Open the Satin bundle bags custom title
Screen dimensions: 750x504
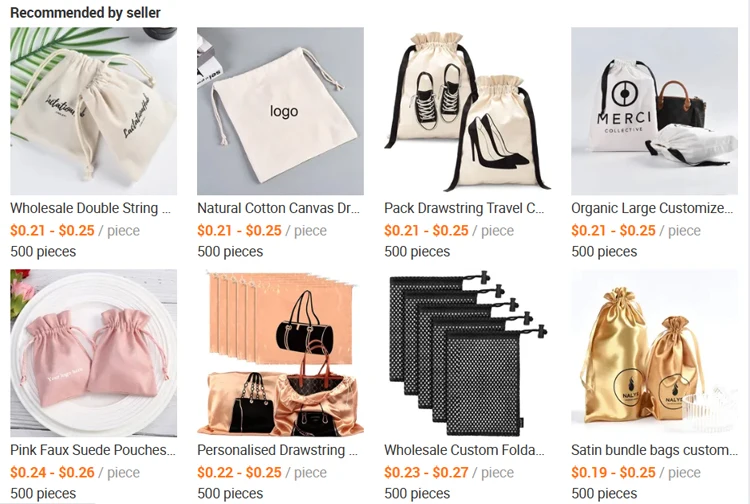tap(654, 450)
